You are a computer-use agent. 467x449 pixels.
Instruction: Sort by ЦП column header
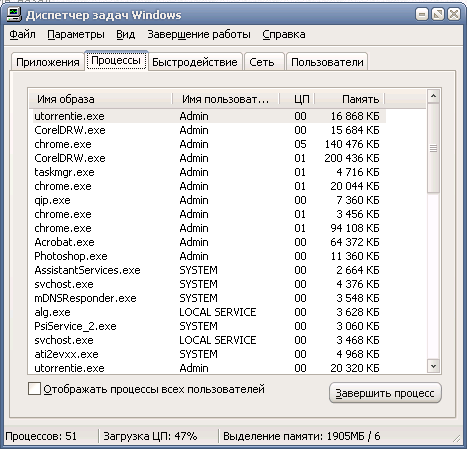297,99
